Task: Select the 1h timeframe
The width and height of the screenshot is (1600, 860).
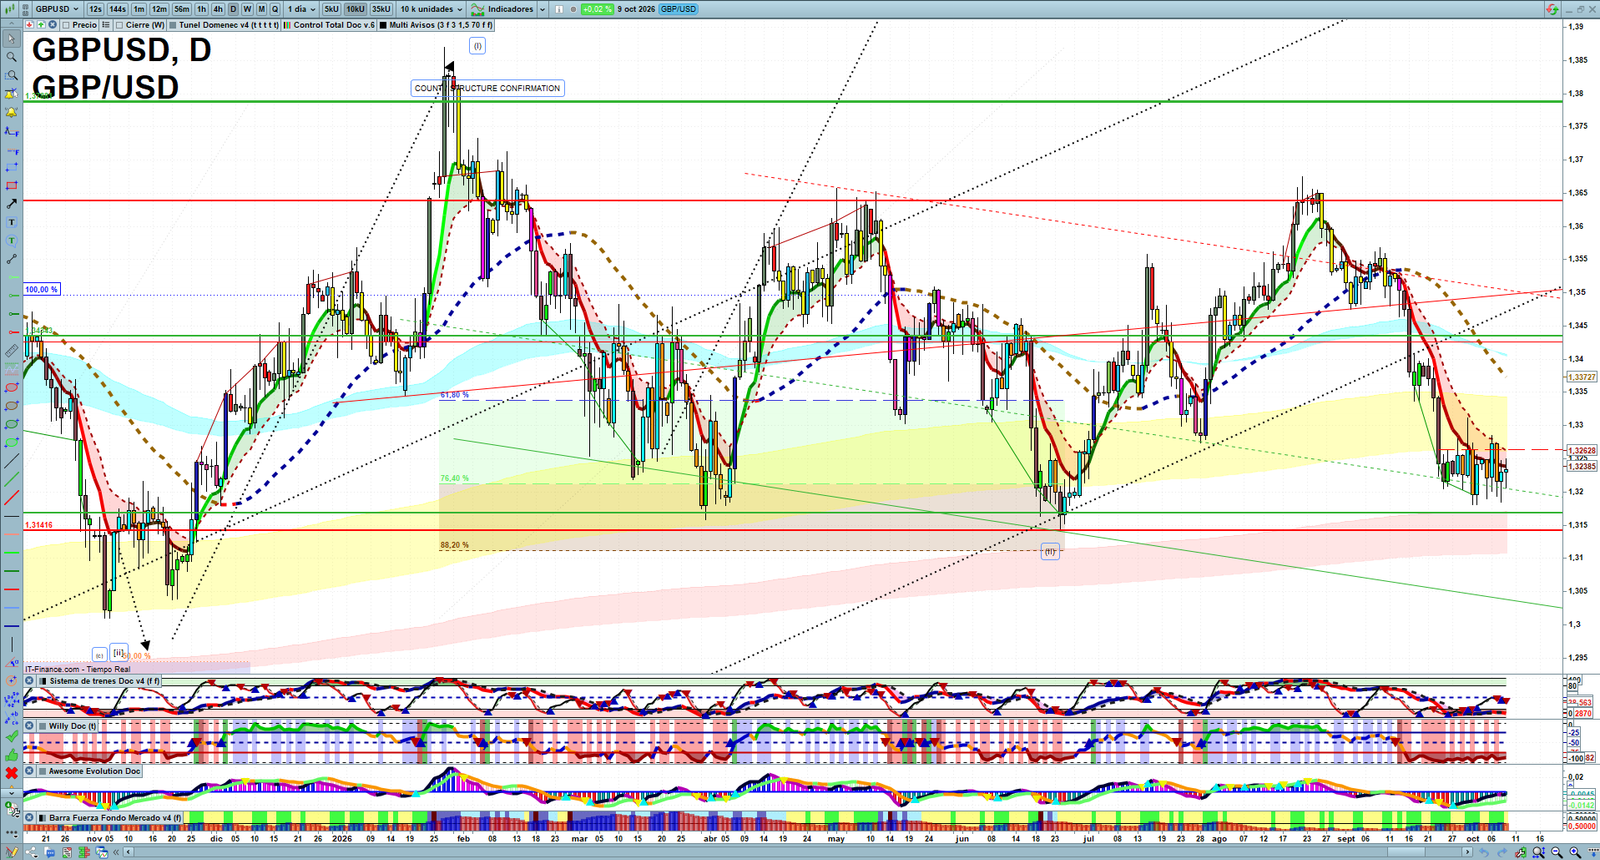Action: [202, 9]
